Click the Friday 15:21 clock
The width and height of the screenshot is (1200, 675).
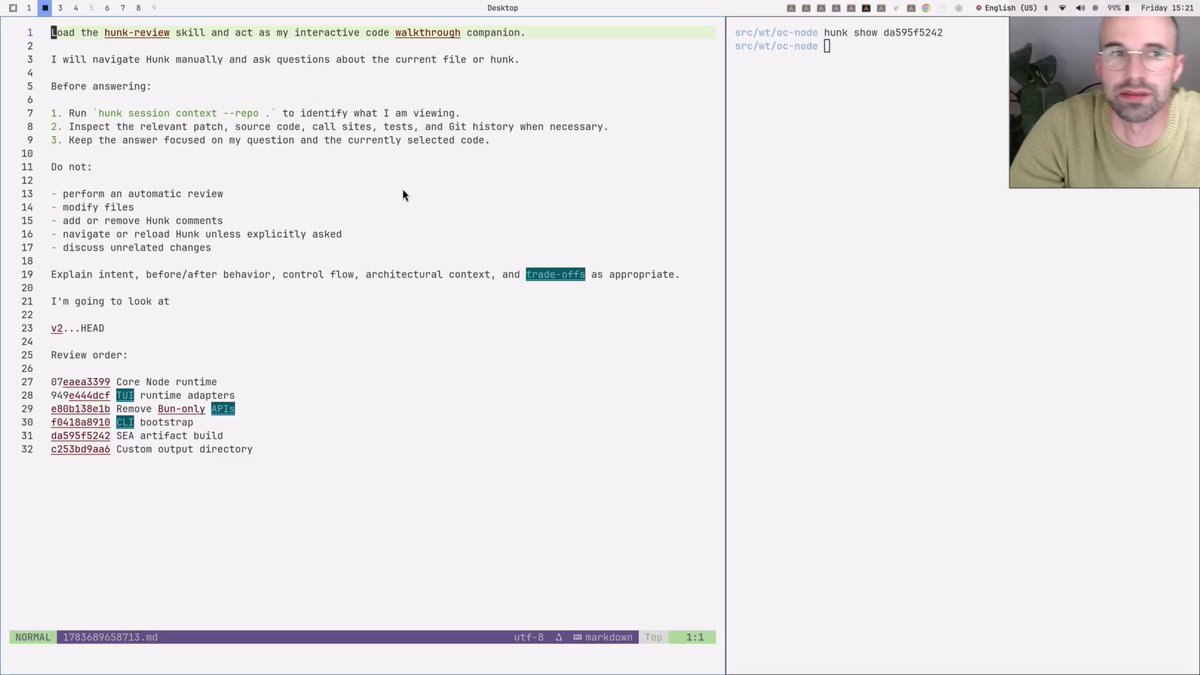point(1167,8)
